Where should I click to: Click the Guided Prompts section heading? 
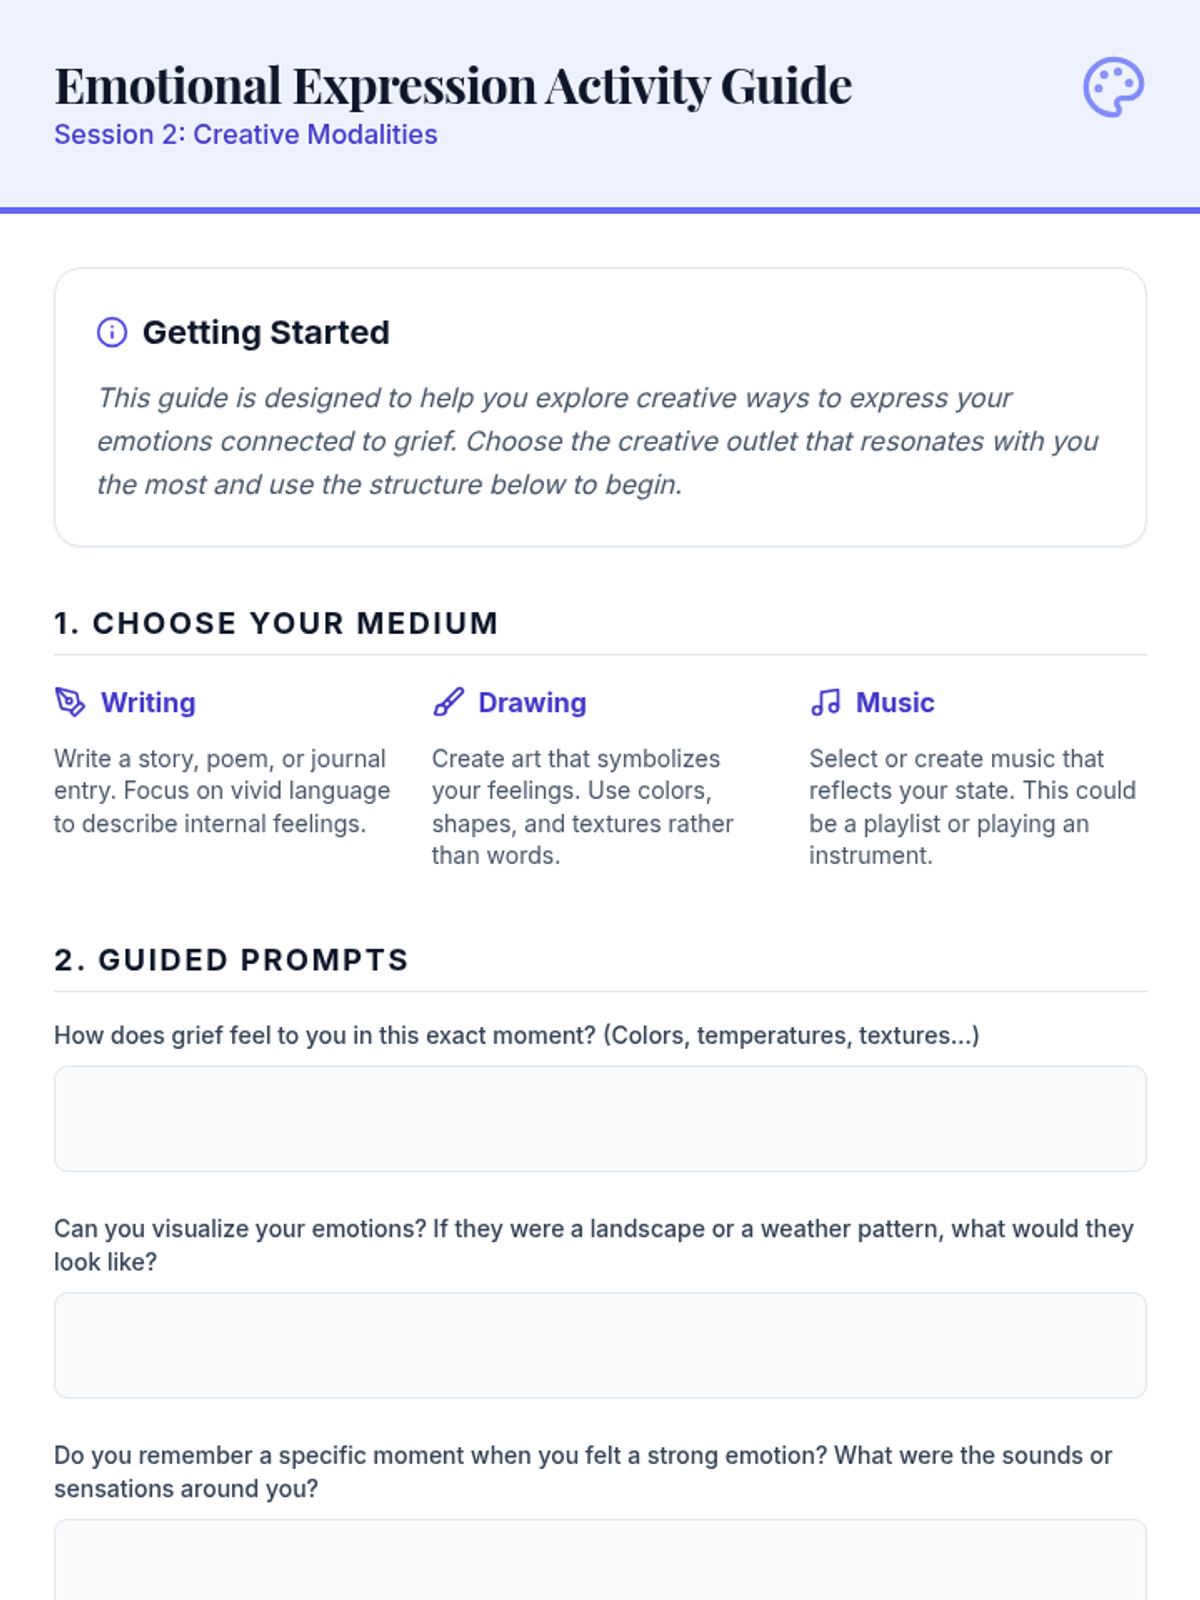click(232, 960)
